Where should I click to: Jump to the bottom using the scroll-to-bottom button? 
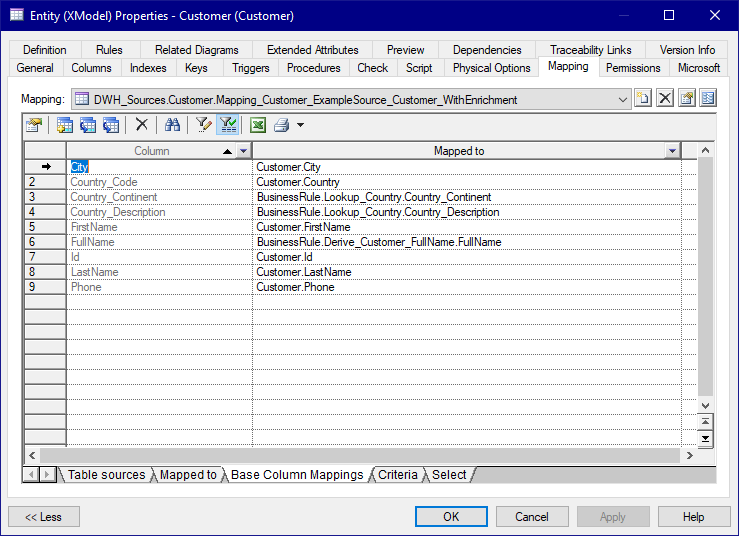point(705,438)
